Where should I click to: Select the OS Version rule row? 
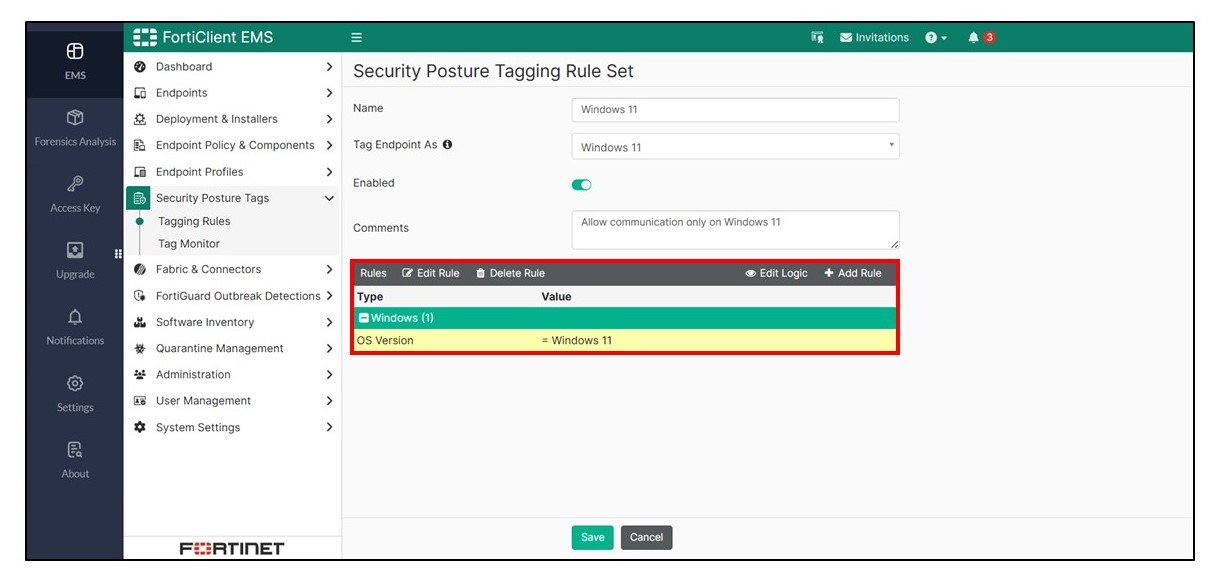(625, 341)
